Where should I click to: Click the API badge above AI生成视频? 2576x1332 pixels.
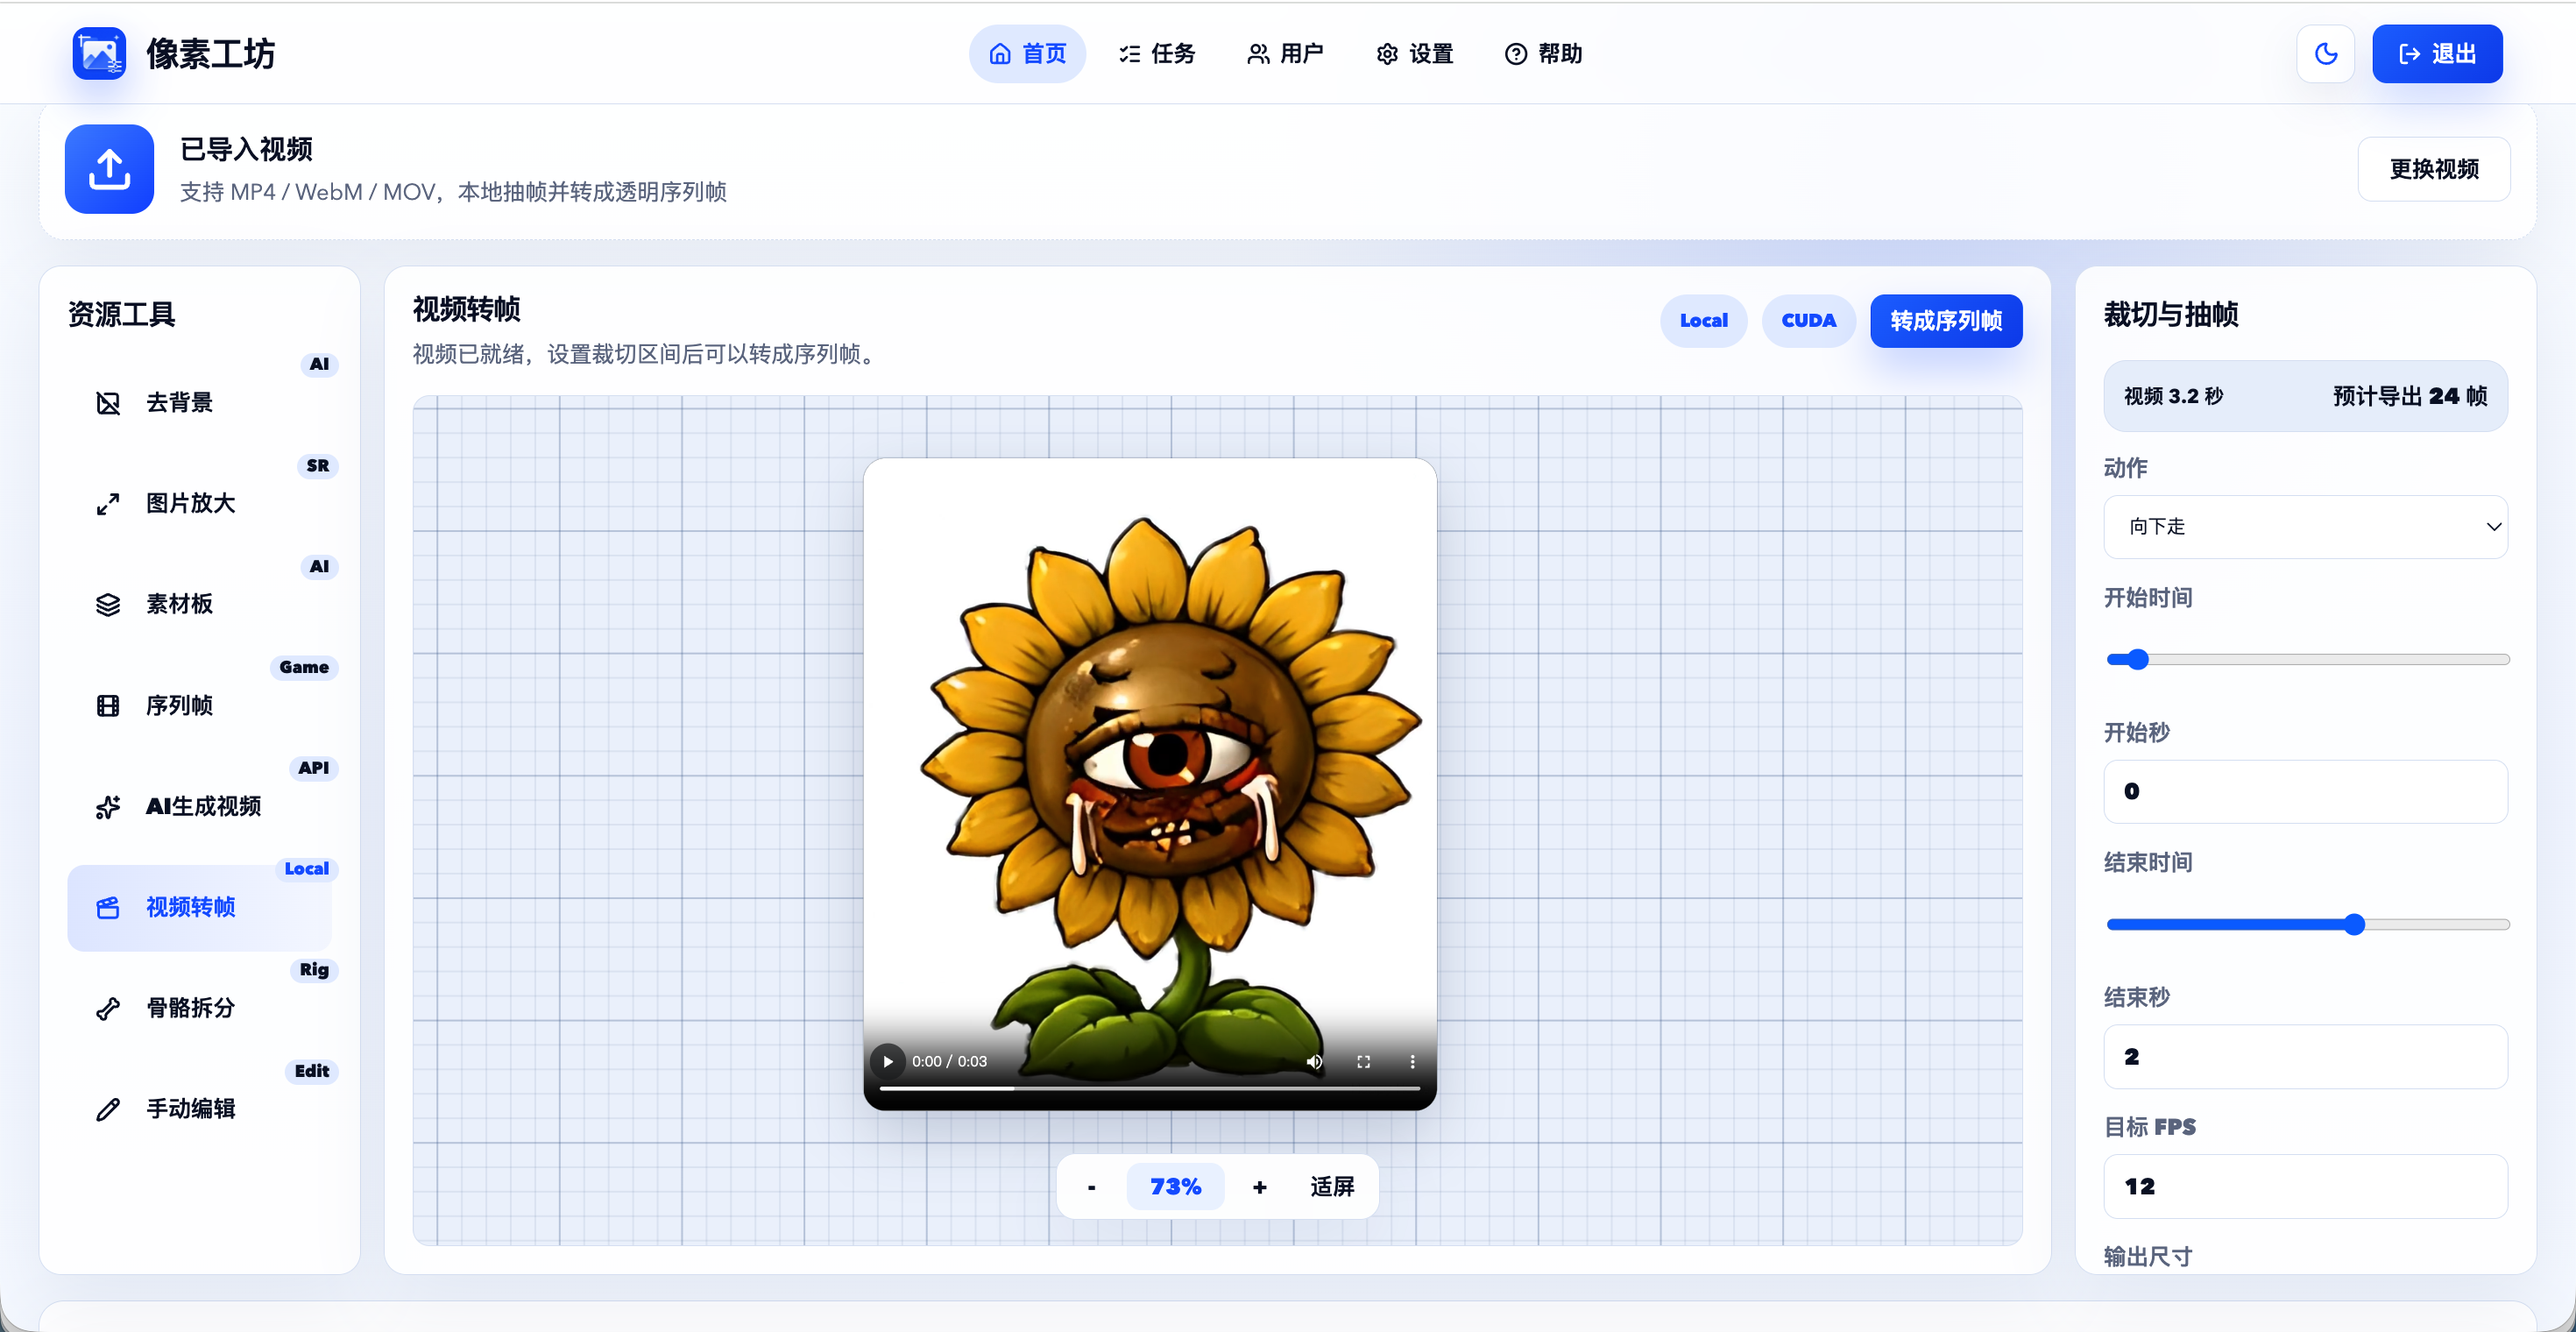(313, 768)
